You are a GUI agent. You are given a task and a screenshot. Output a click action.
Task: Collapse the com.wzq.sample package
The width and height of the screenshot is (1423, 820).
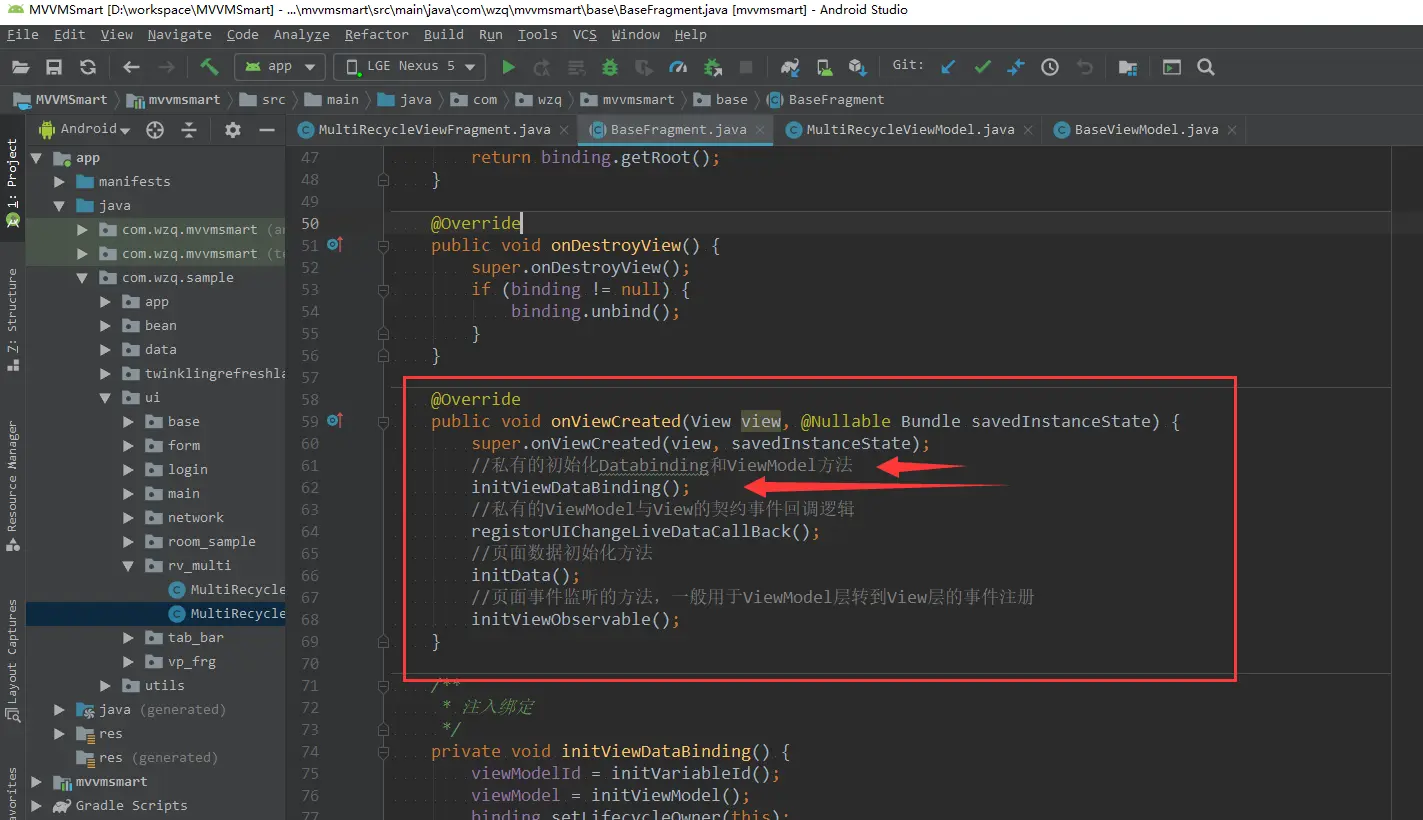[x=83, y=277]
